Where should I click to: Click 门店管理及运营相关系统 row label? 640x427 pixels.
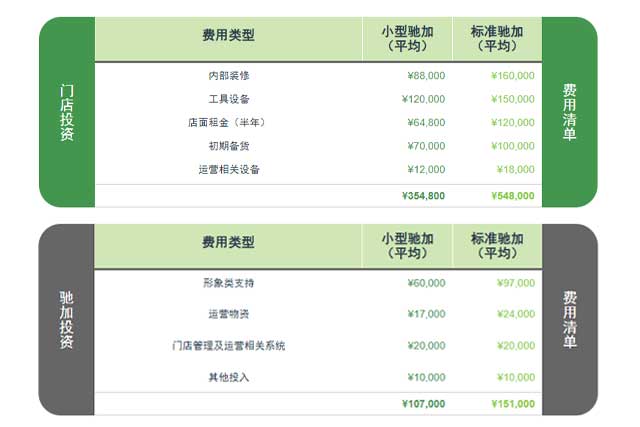(x=228, y=346)
